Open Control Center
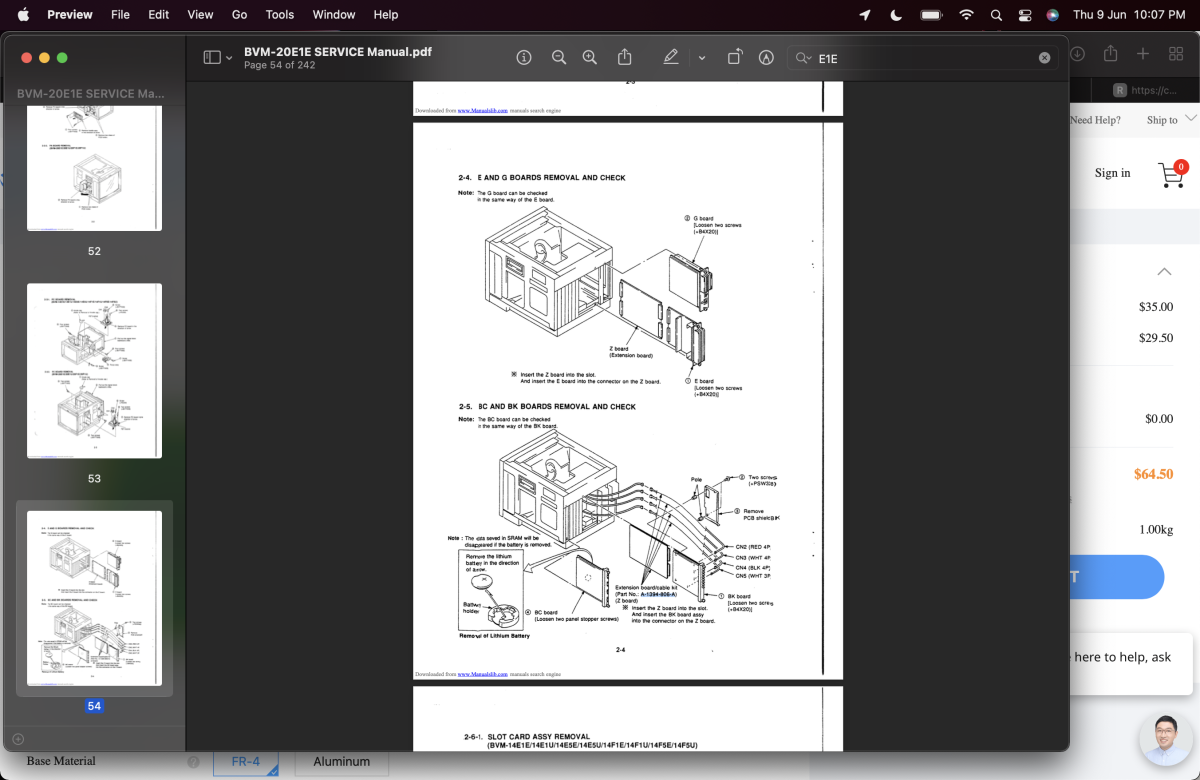Image resolution: width=1200 pixels, height=780 pixels. tap(1025, 14)
